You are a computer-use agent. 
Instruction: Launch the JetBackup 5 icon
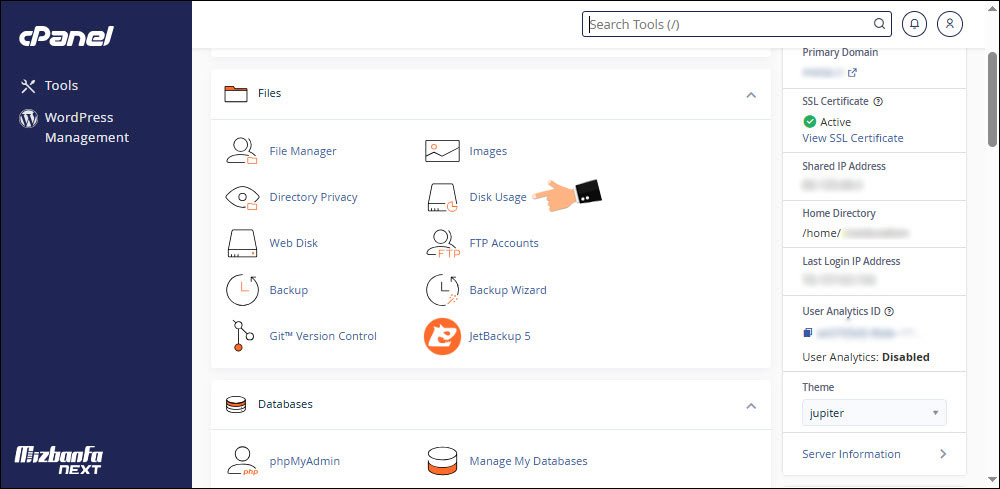point(442,336)
